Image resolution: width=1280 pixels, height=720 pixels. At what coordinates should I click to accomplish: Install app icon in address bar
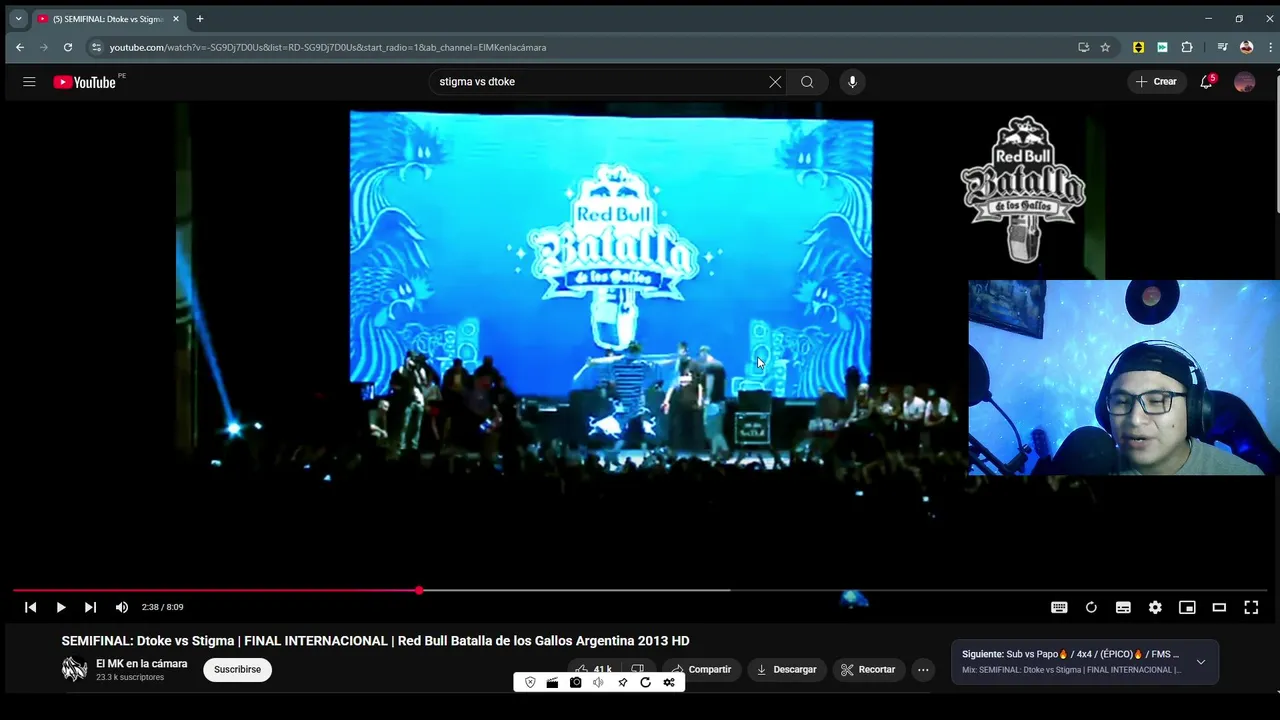tap(1083, 47)
